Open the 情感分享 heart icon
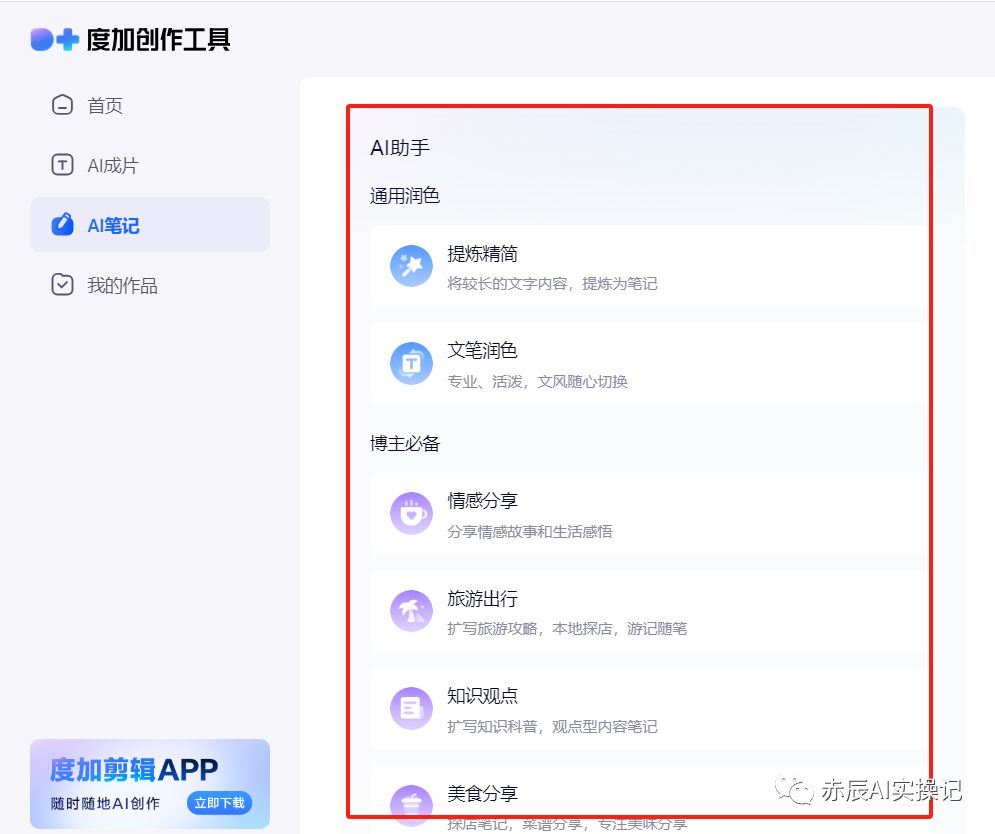Viewport: 995px width, 834px height. tap(411, 513)
